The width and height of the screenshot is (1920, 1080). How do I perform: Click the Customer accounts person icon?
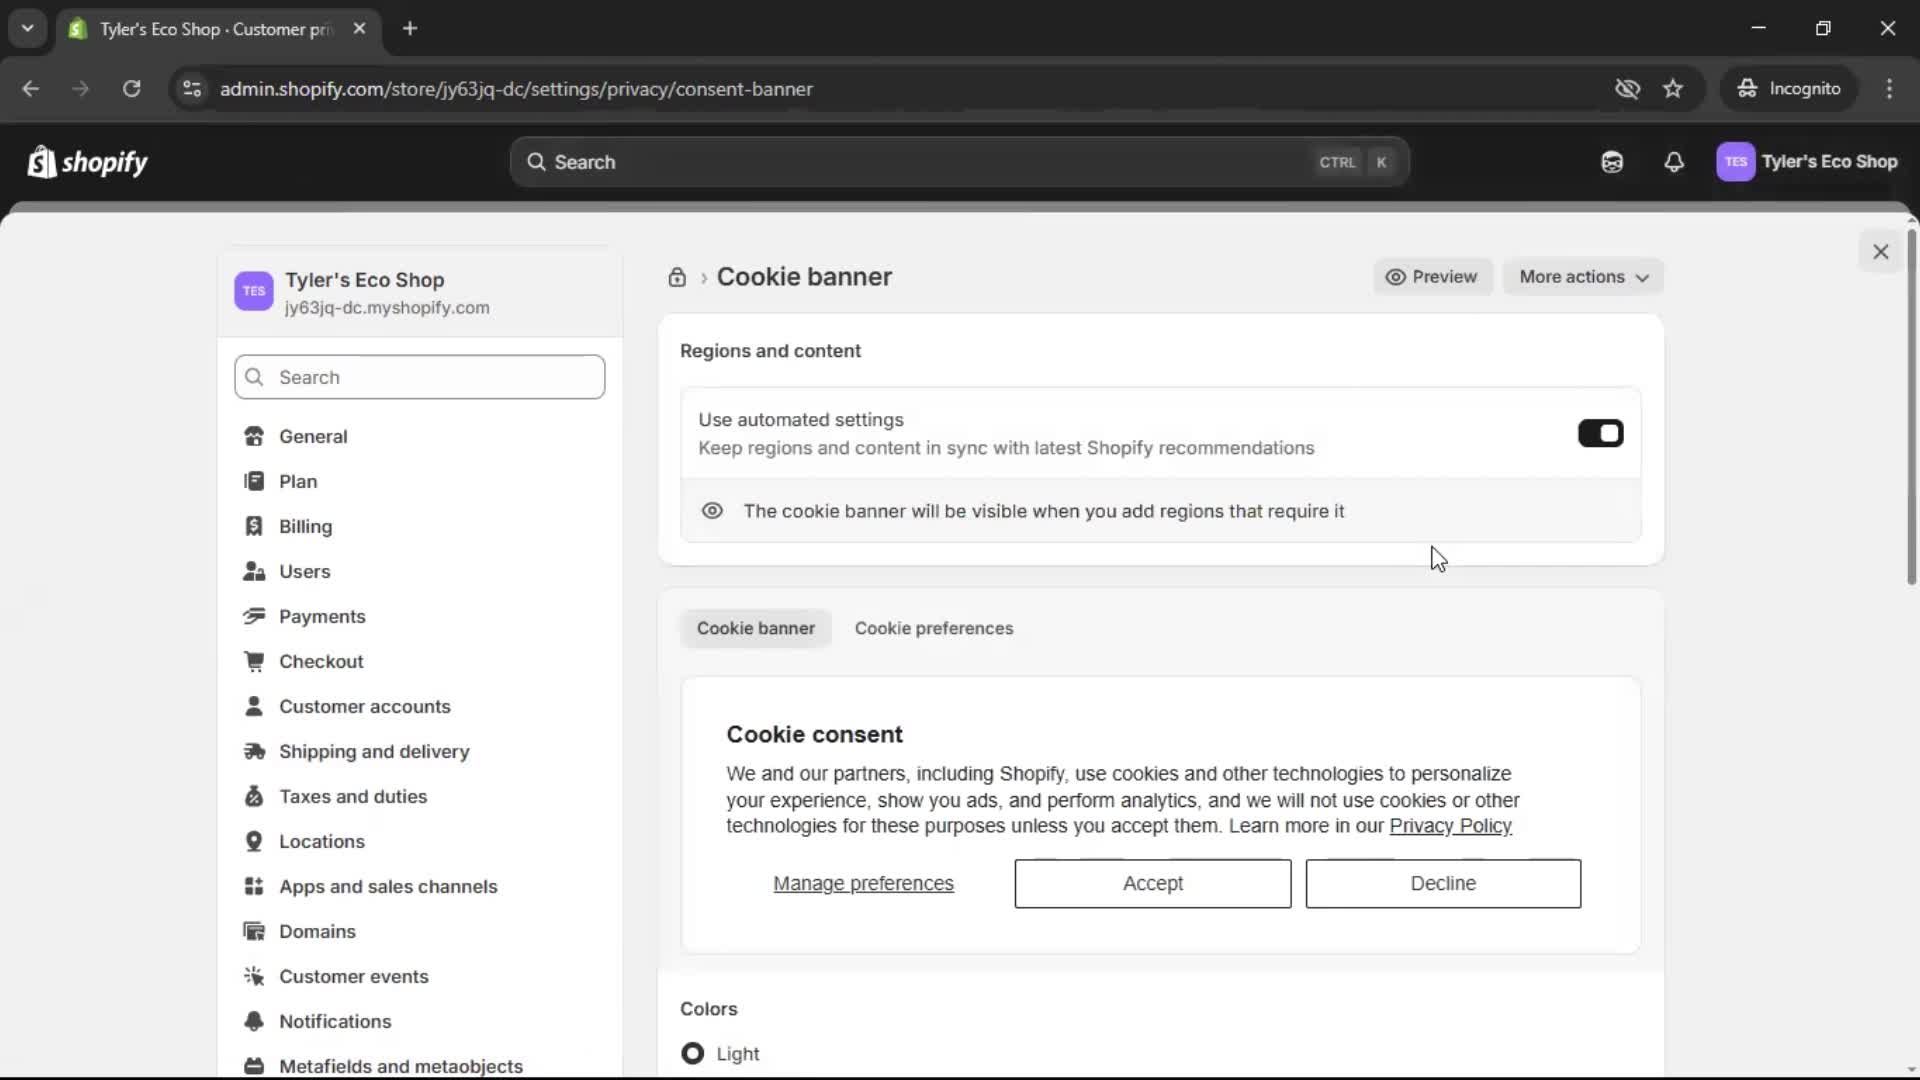[254, 707]
